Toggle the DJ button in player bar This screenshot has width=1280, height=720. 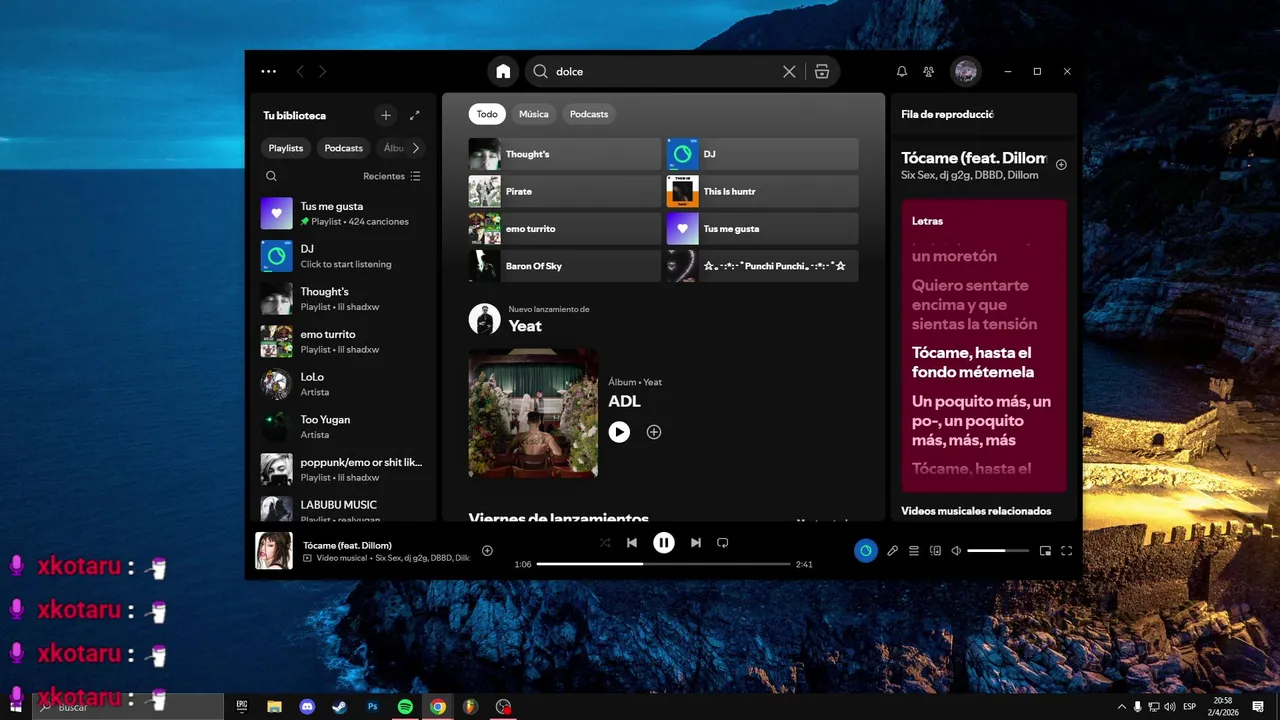(866, 550)
